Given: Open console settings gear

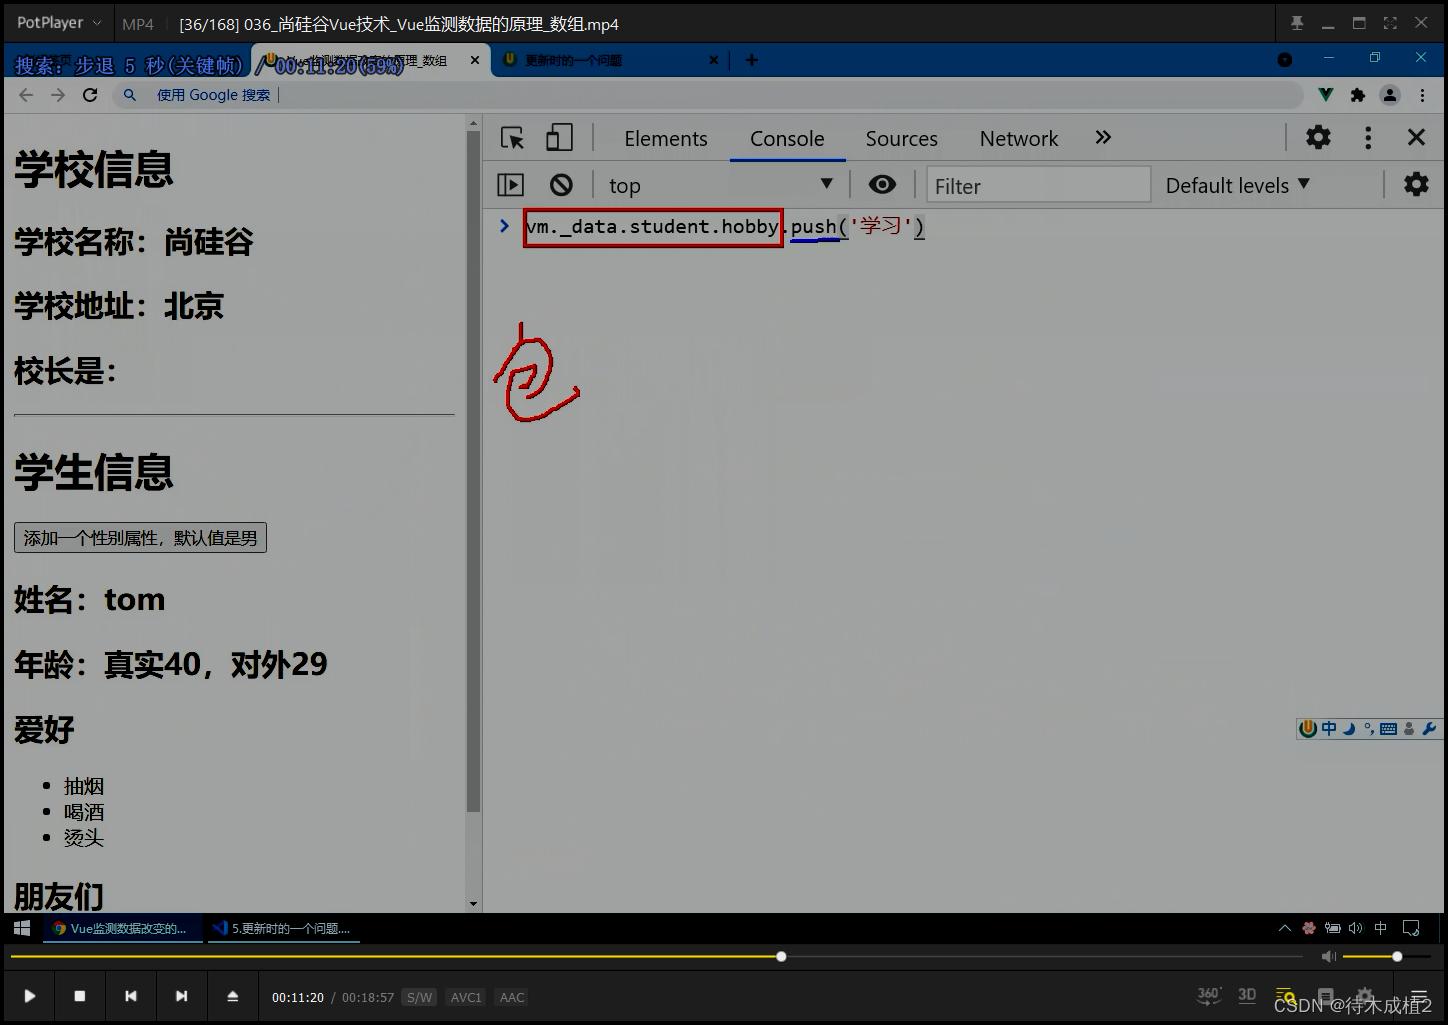Looking at the screenshot, I should click(x=1416, y=184).
